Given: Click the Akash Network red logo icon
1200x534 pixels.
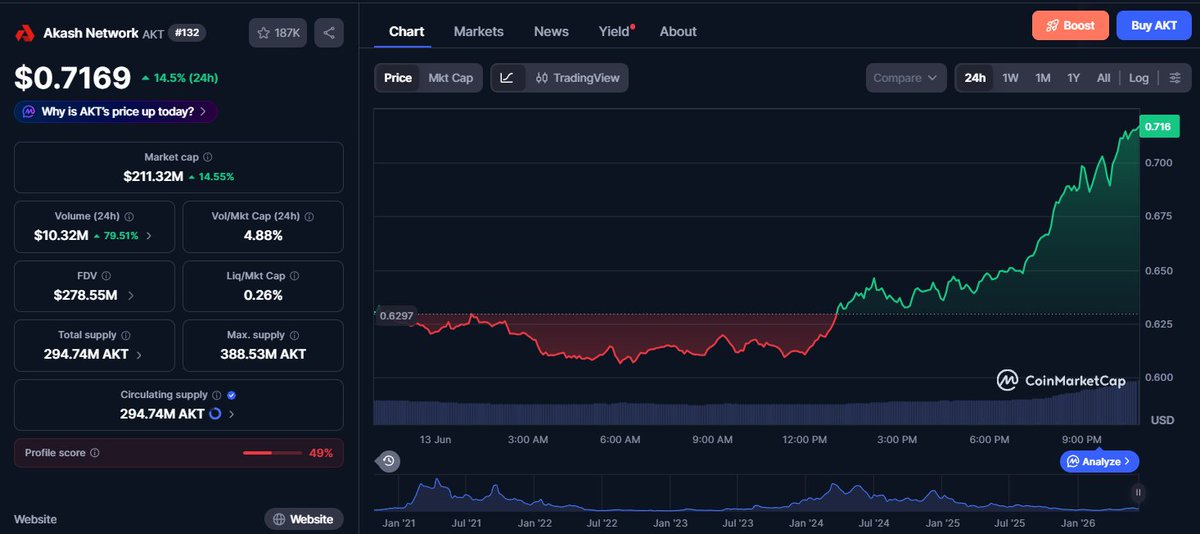Looking at the screenshot, I should tap(25, 33).
